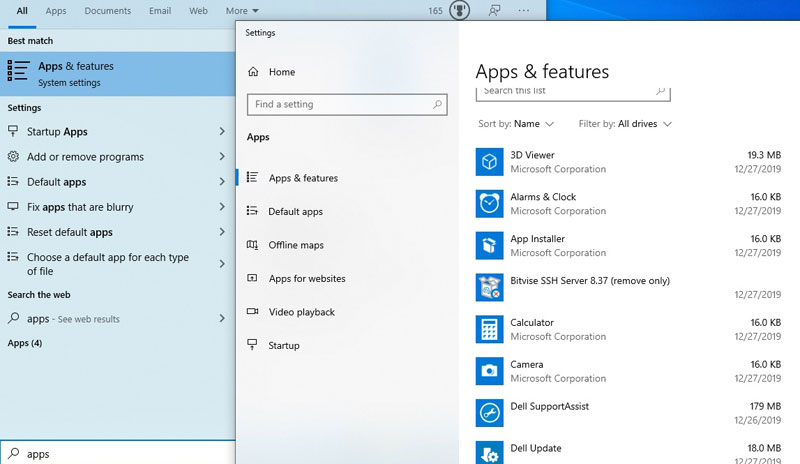This screenshot has width=800, height=464.
Task: Click the Bitvise SSH Server app icon
Action: pos(489,287)
